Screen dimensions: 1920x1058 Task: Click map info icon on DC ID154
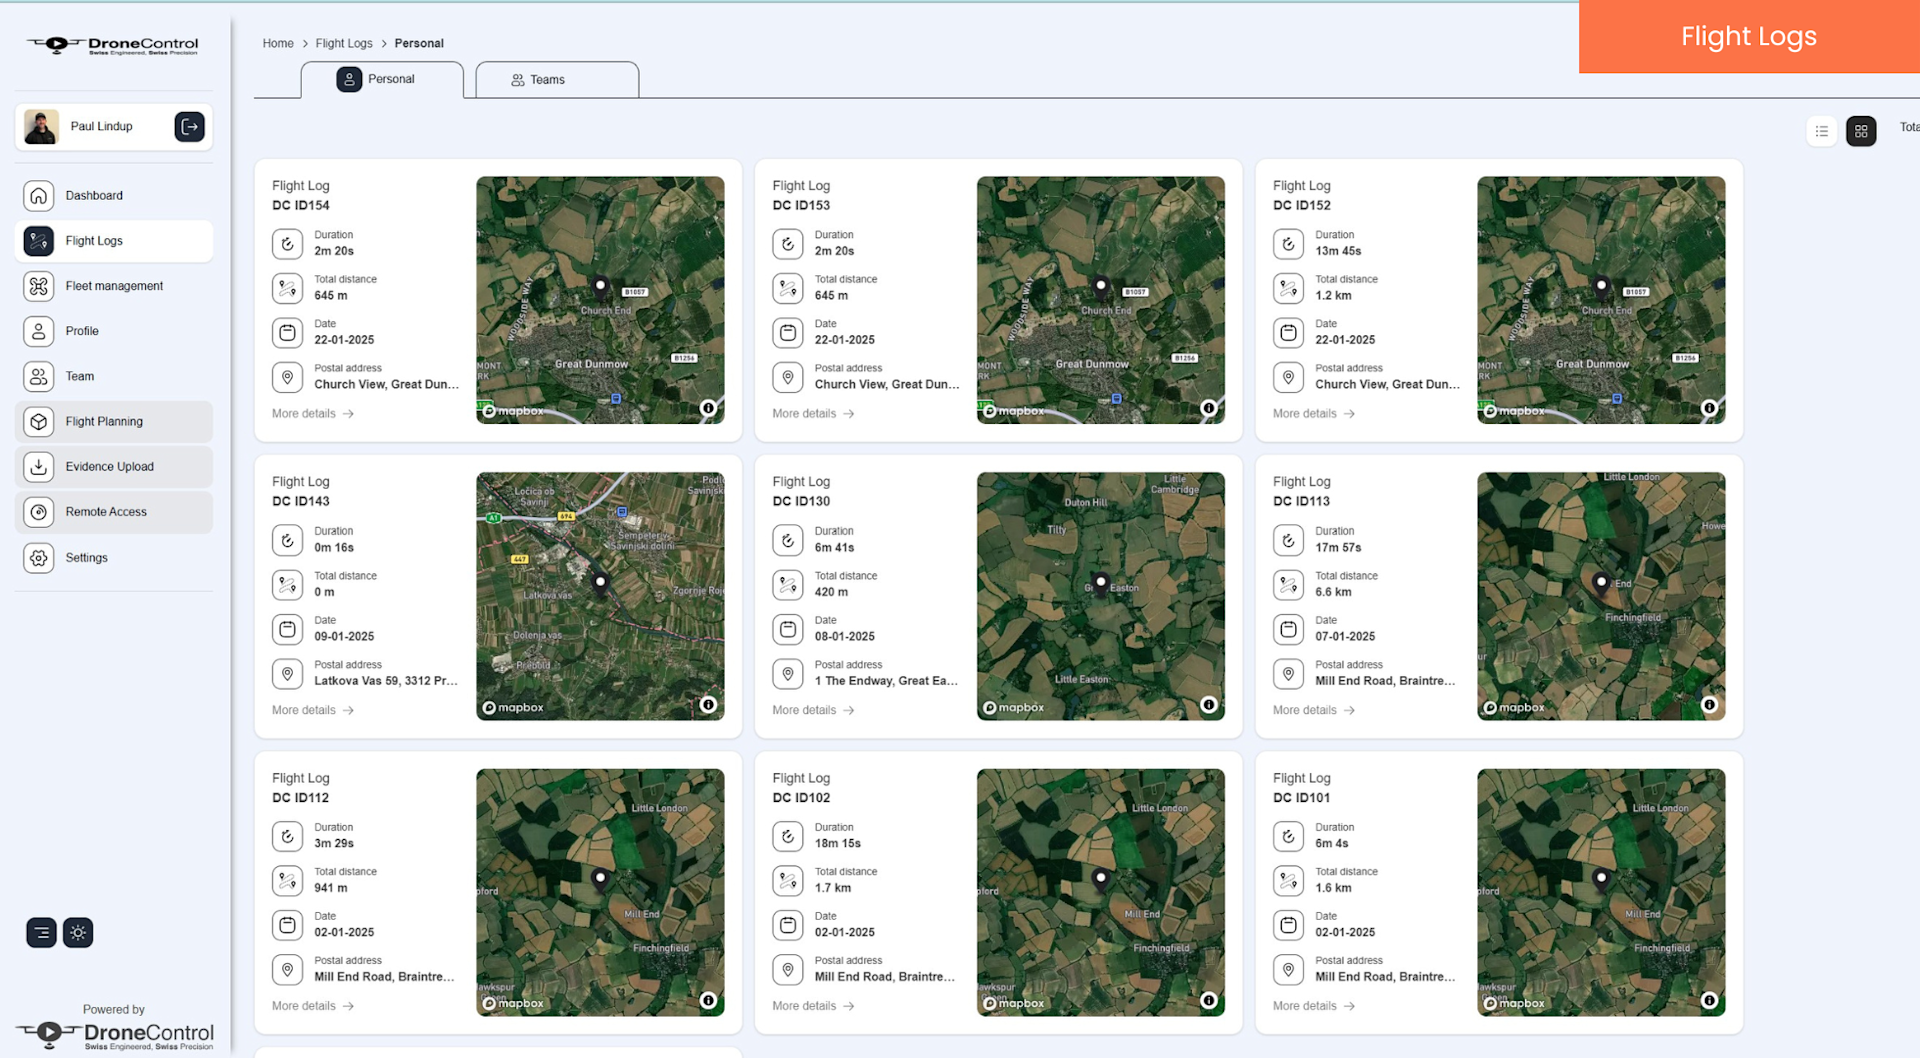708,408
